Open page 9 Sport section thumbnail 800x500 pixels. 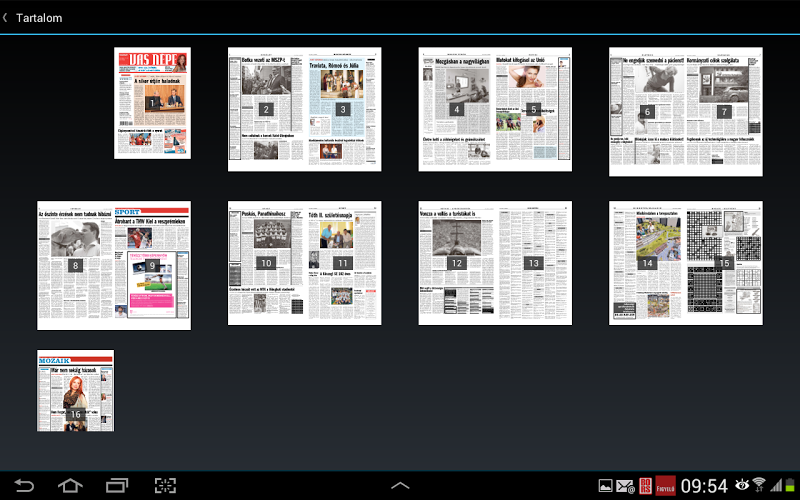coord(152,265)
